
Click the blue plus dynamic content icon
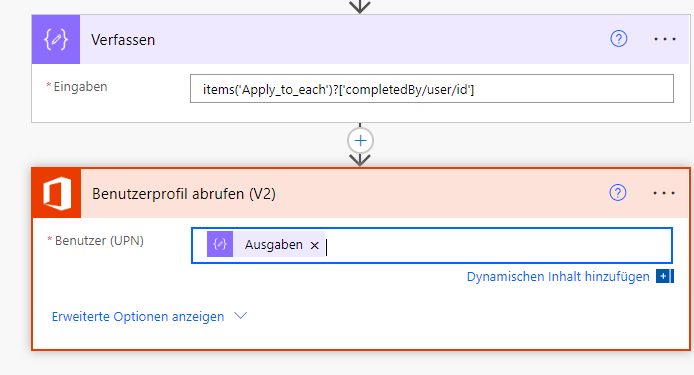664,276
